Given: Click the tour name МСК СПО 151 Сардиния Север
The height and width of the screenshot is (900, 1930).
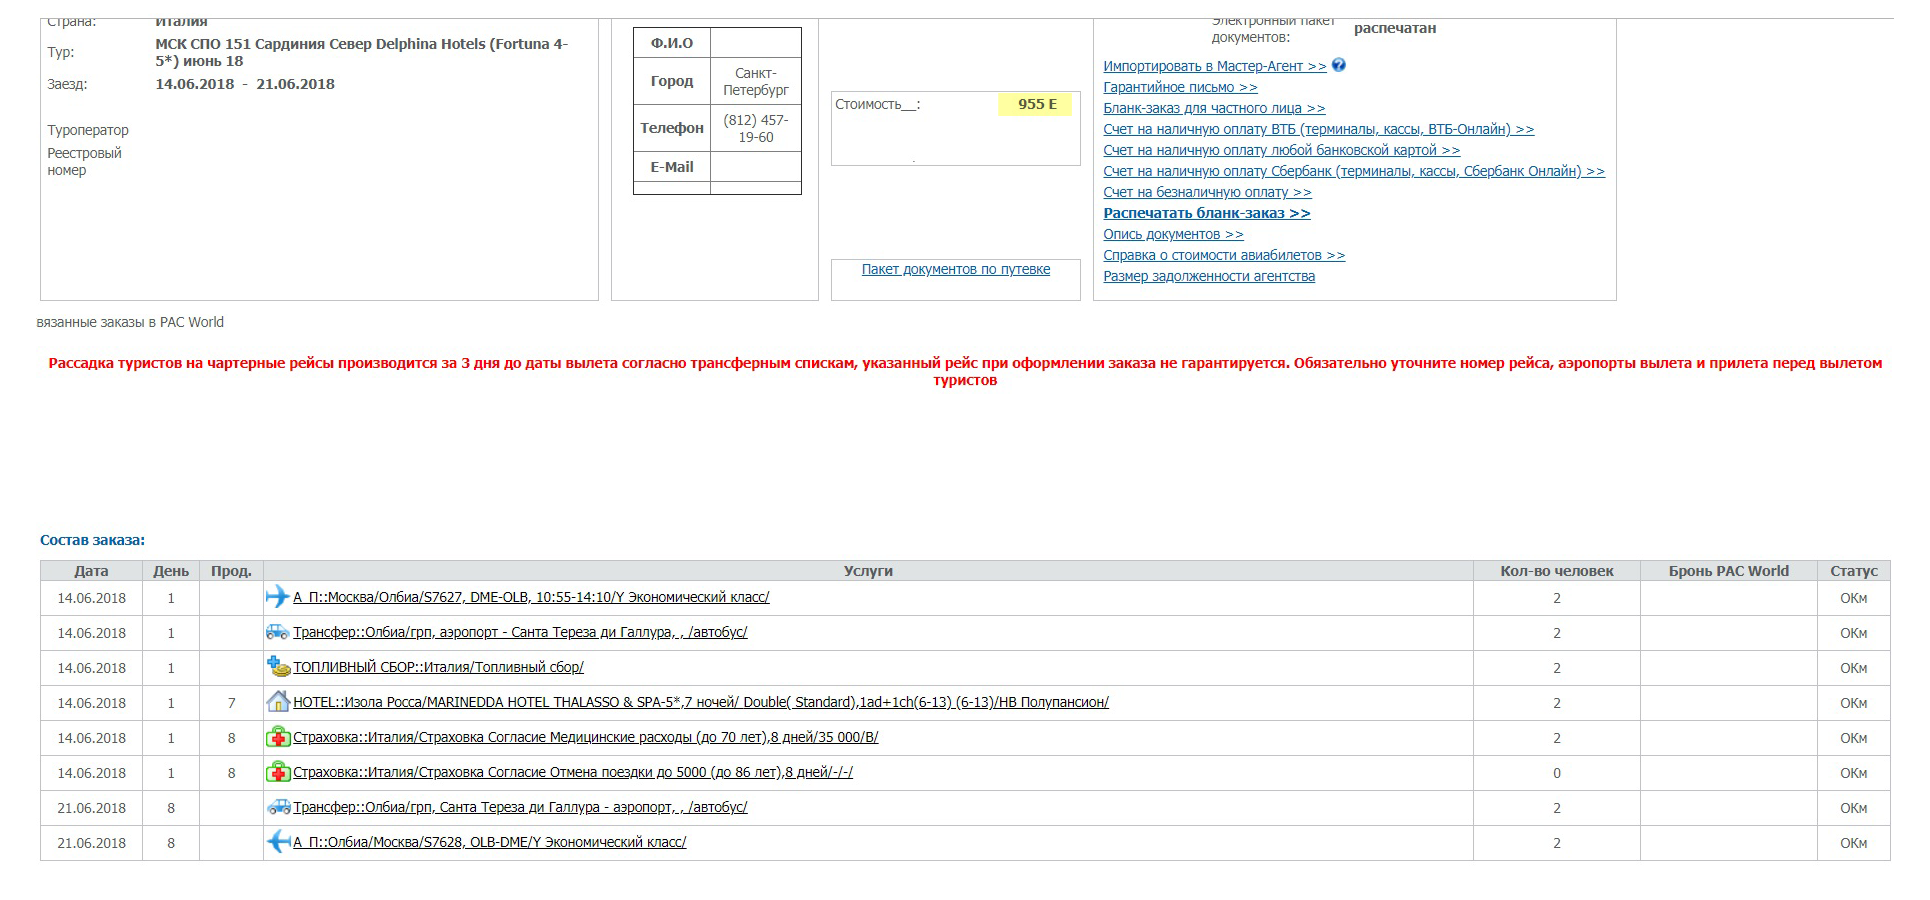Looking at the screenshot, I should [x=361, y=52].
